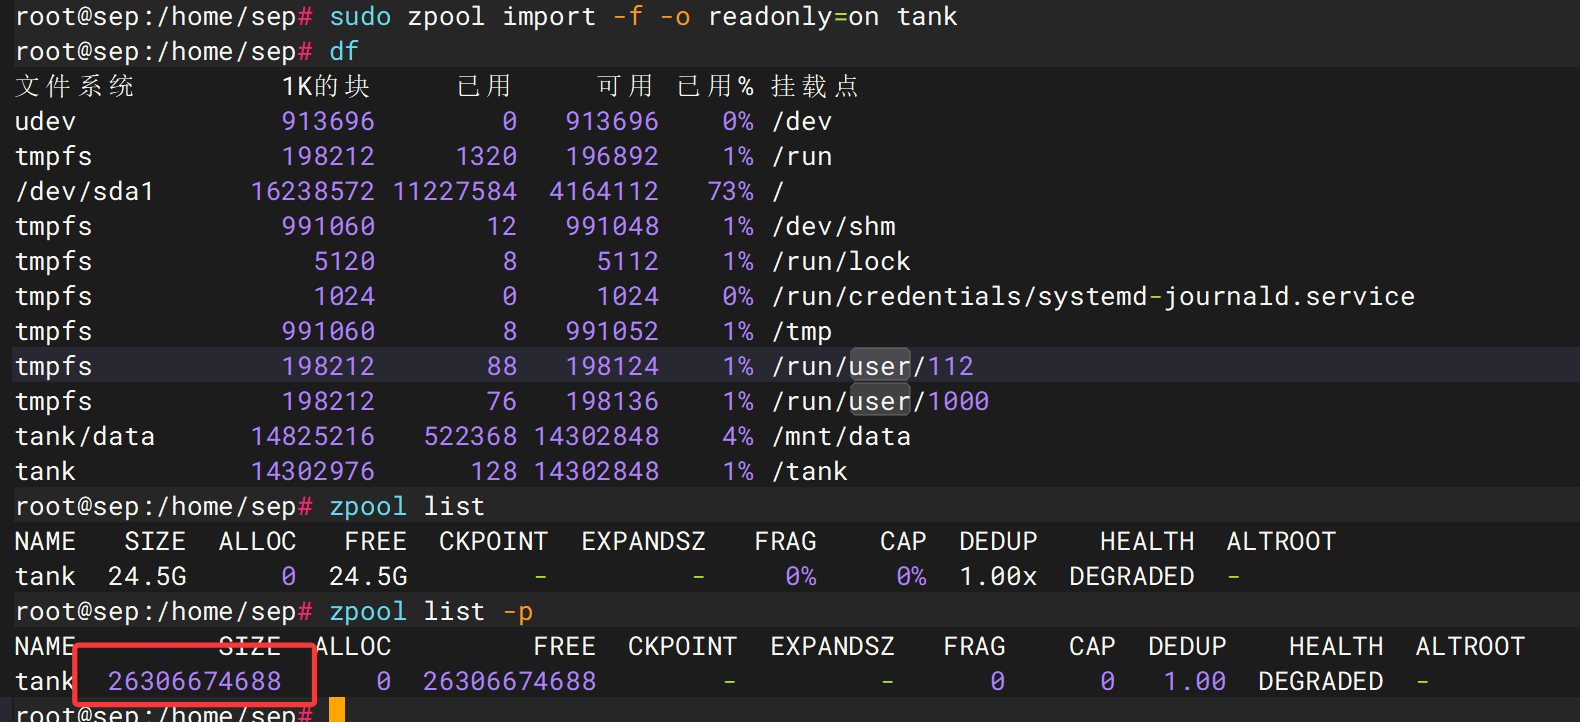
Task: Click the EXPANDSZ header in the first zpool list
Action: pyautogui.click(x=644, y=542)
